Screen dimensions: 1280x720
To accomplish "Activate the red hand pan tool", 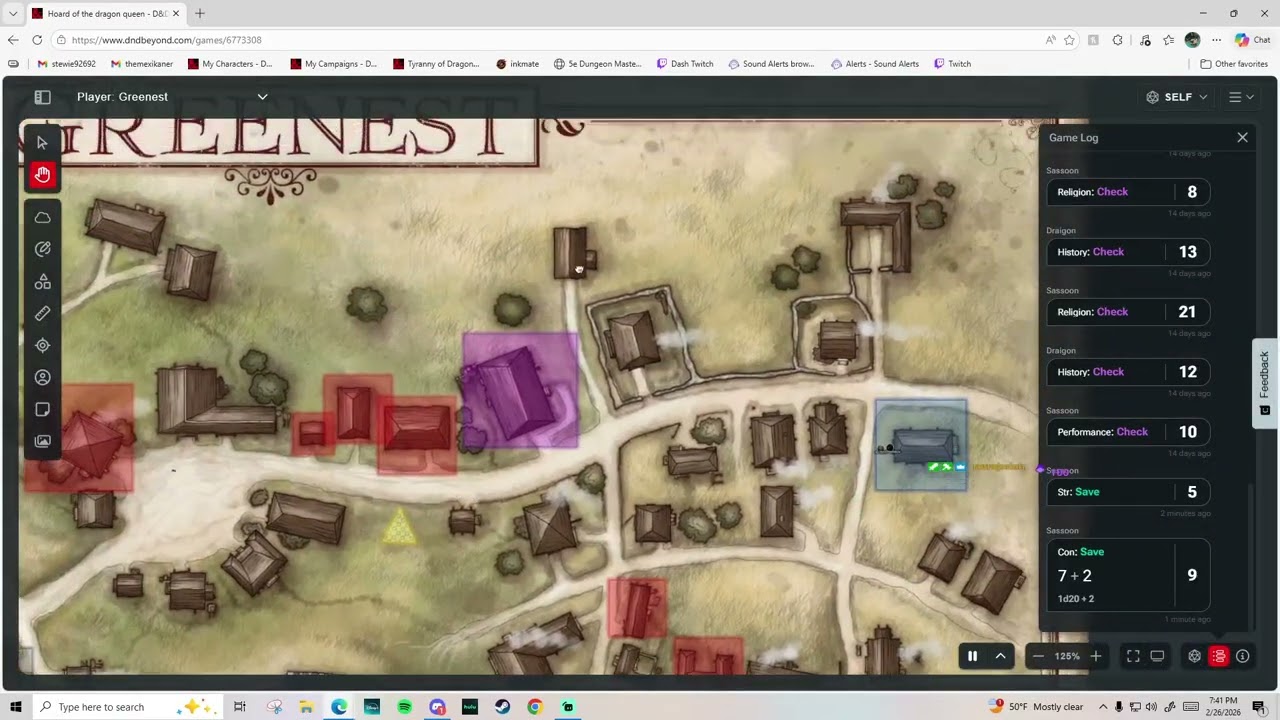I will pyautogui.click(x=42, y=175).
